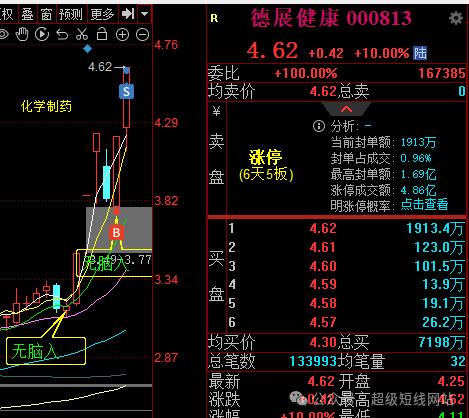Screen dimensions: 469x418
Task: Click the 涨停成交额 4.86亿 value
Action: point(418,190)
